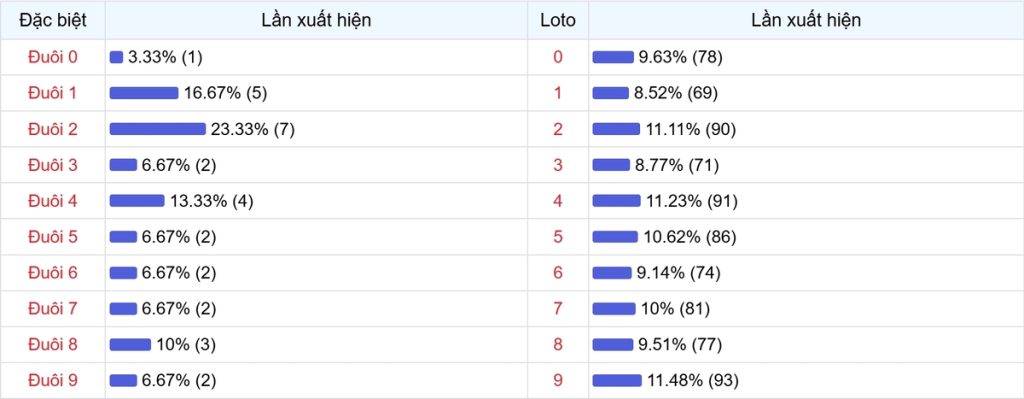This screenshot has height=399, width=1024.
Task: Click the 10% (3) bar for Đuôi 8
Action: point(130,345)
